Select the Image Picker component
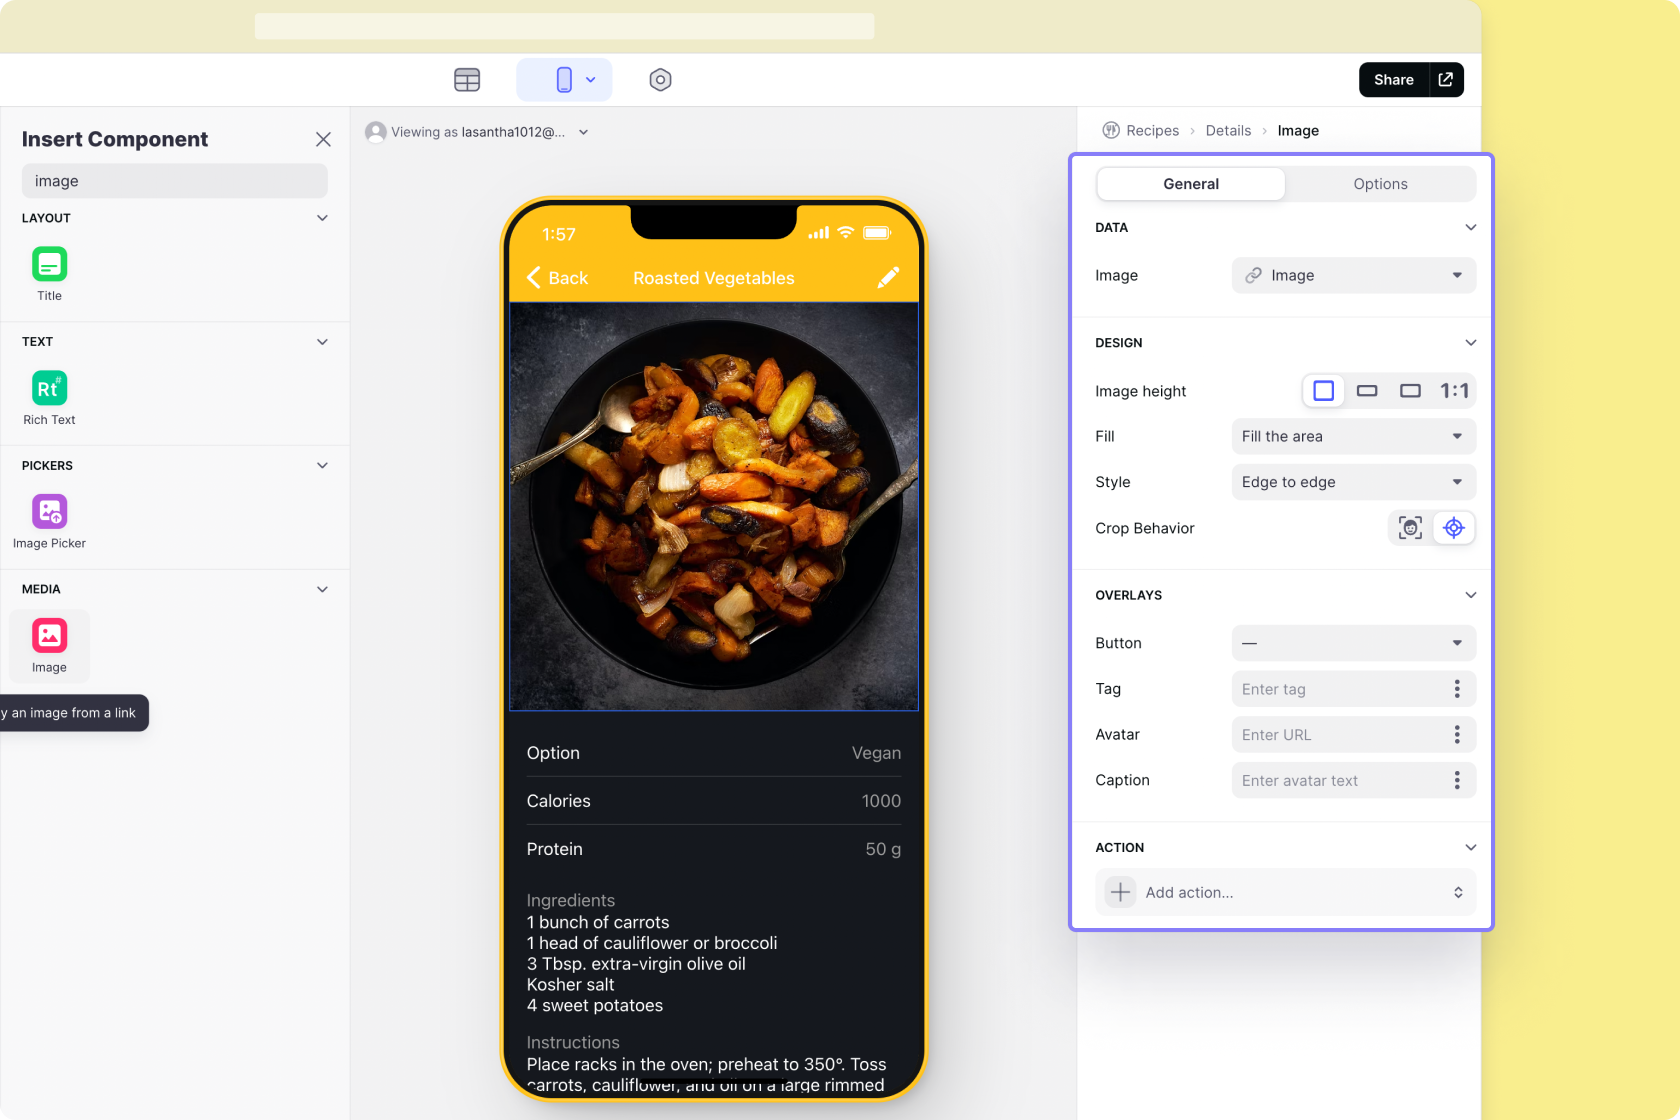Viewport: 1680px width, 1120px height. pyautogui.click(x=49, y=512)
